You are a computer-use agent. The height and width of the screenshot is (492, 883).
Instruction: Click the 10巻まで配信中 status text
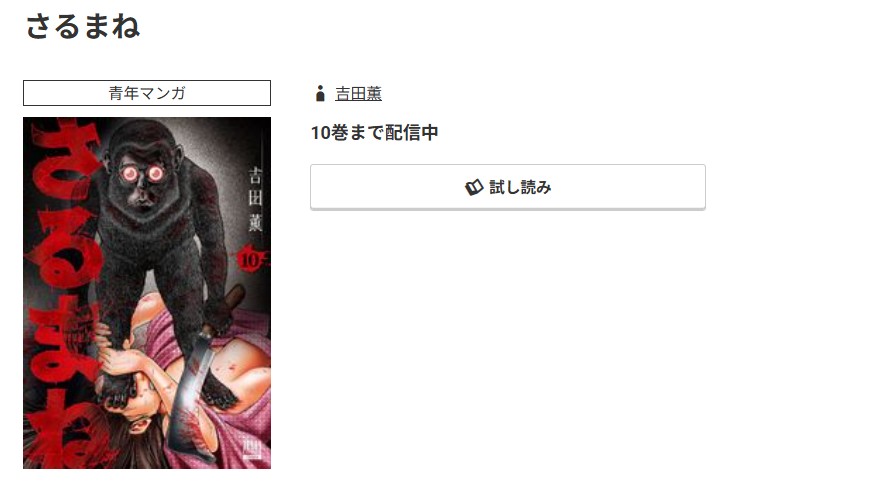pos(374,133)
